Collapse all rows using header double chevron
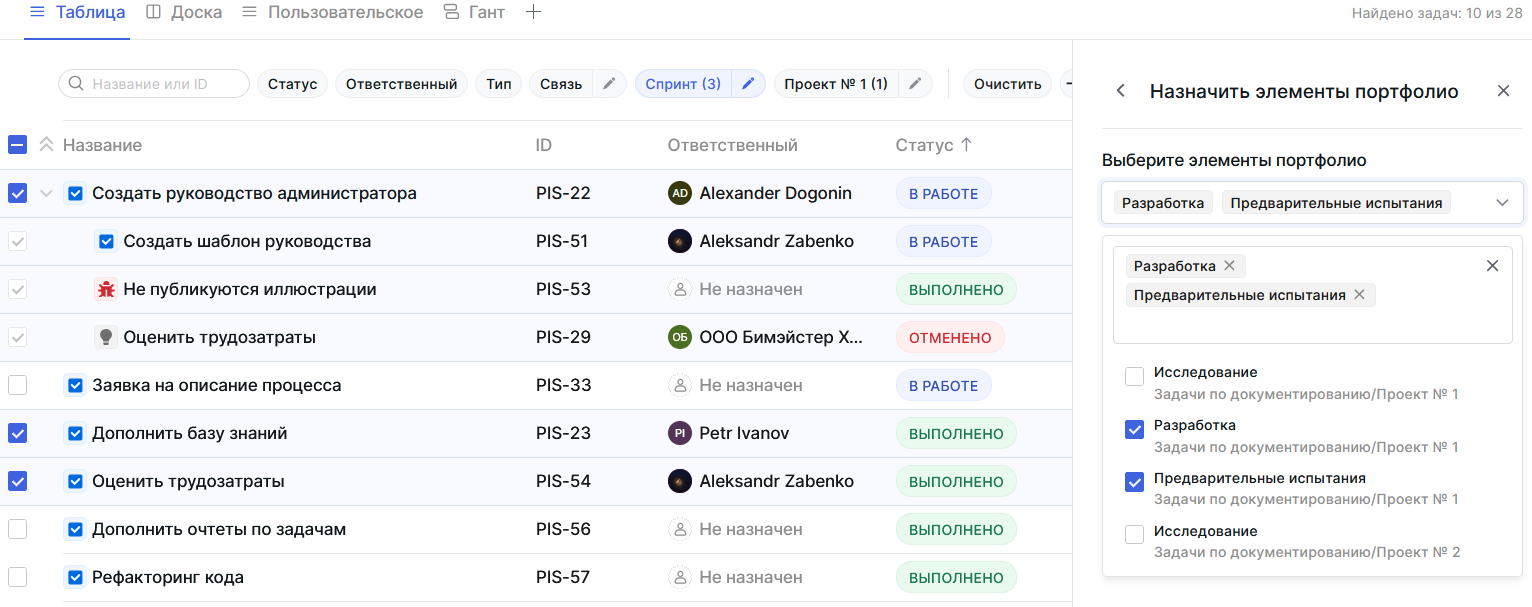The image size is (1532, 607). tap(45, 145)
